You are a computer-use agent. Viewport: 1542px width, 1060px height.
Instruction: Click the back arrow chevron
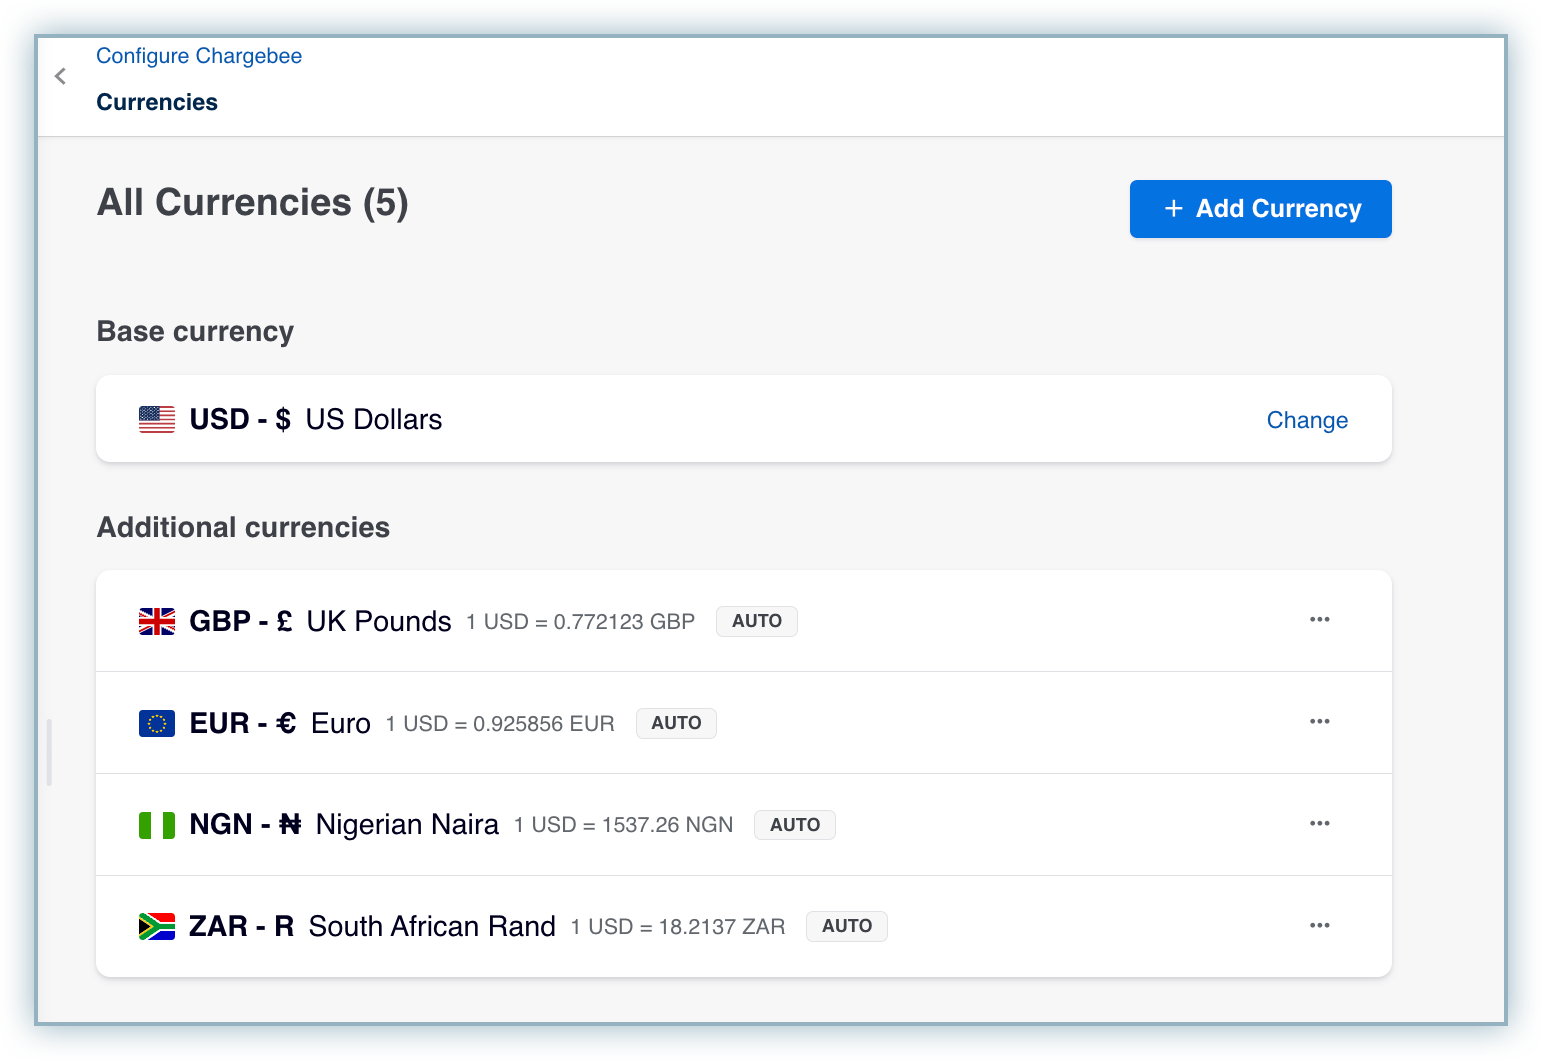click(x=61, y=76)
